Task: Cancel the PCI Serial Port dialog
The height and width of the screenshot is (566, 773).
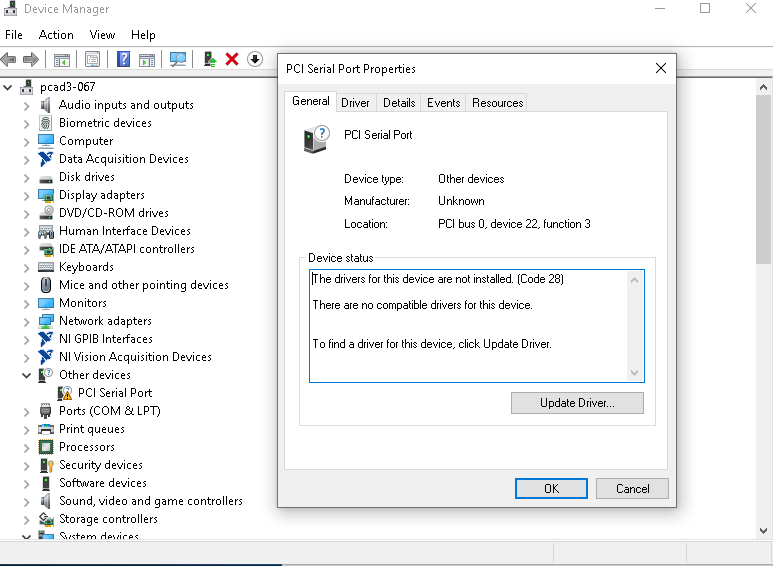Action: [632, 489]
